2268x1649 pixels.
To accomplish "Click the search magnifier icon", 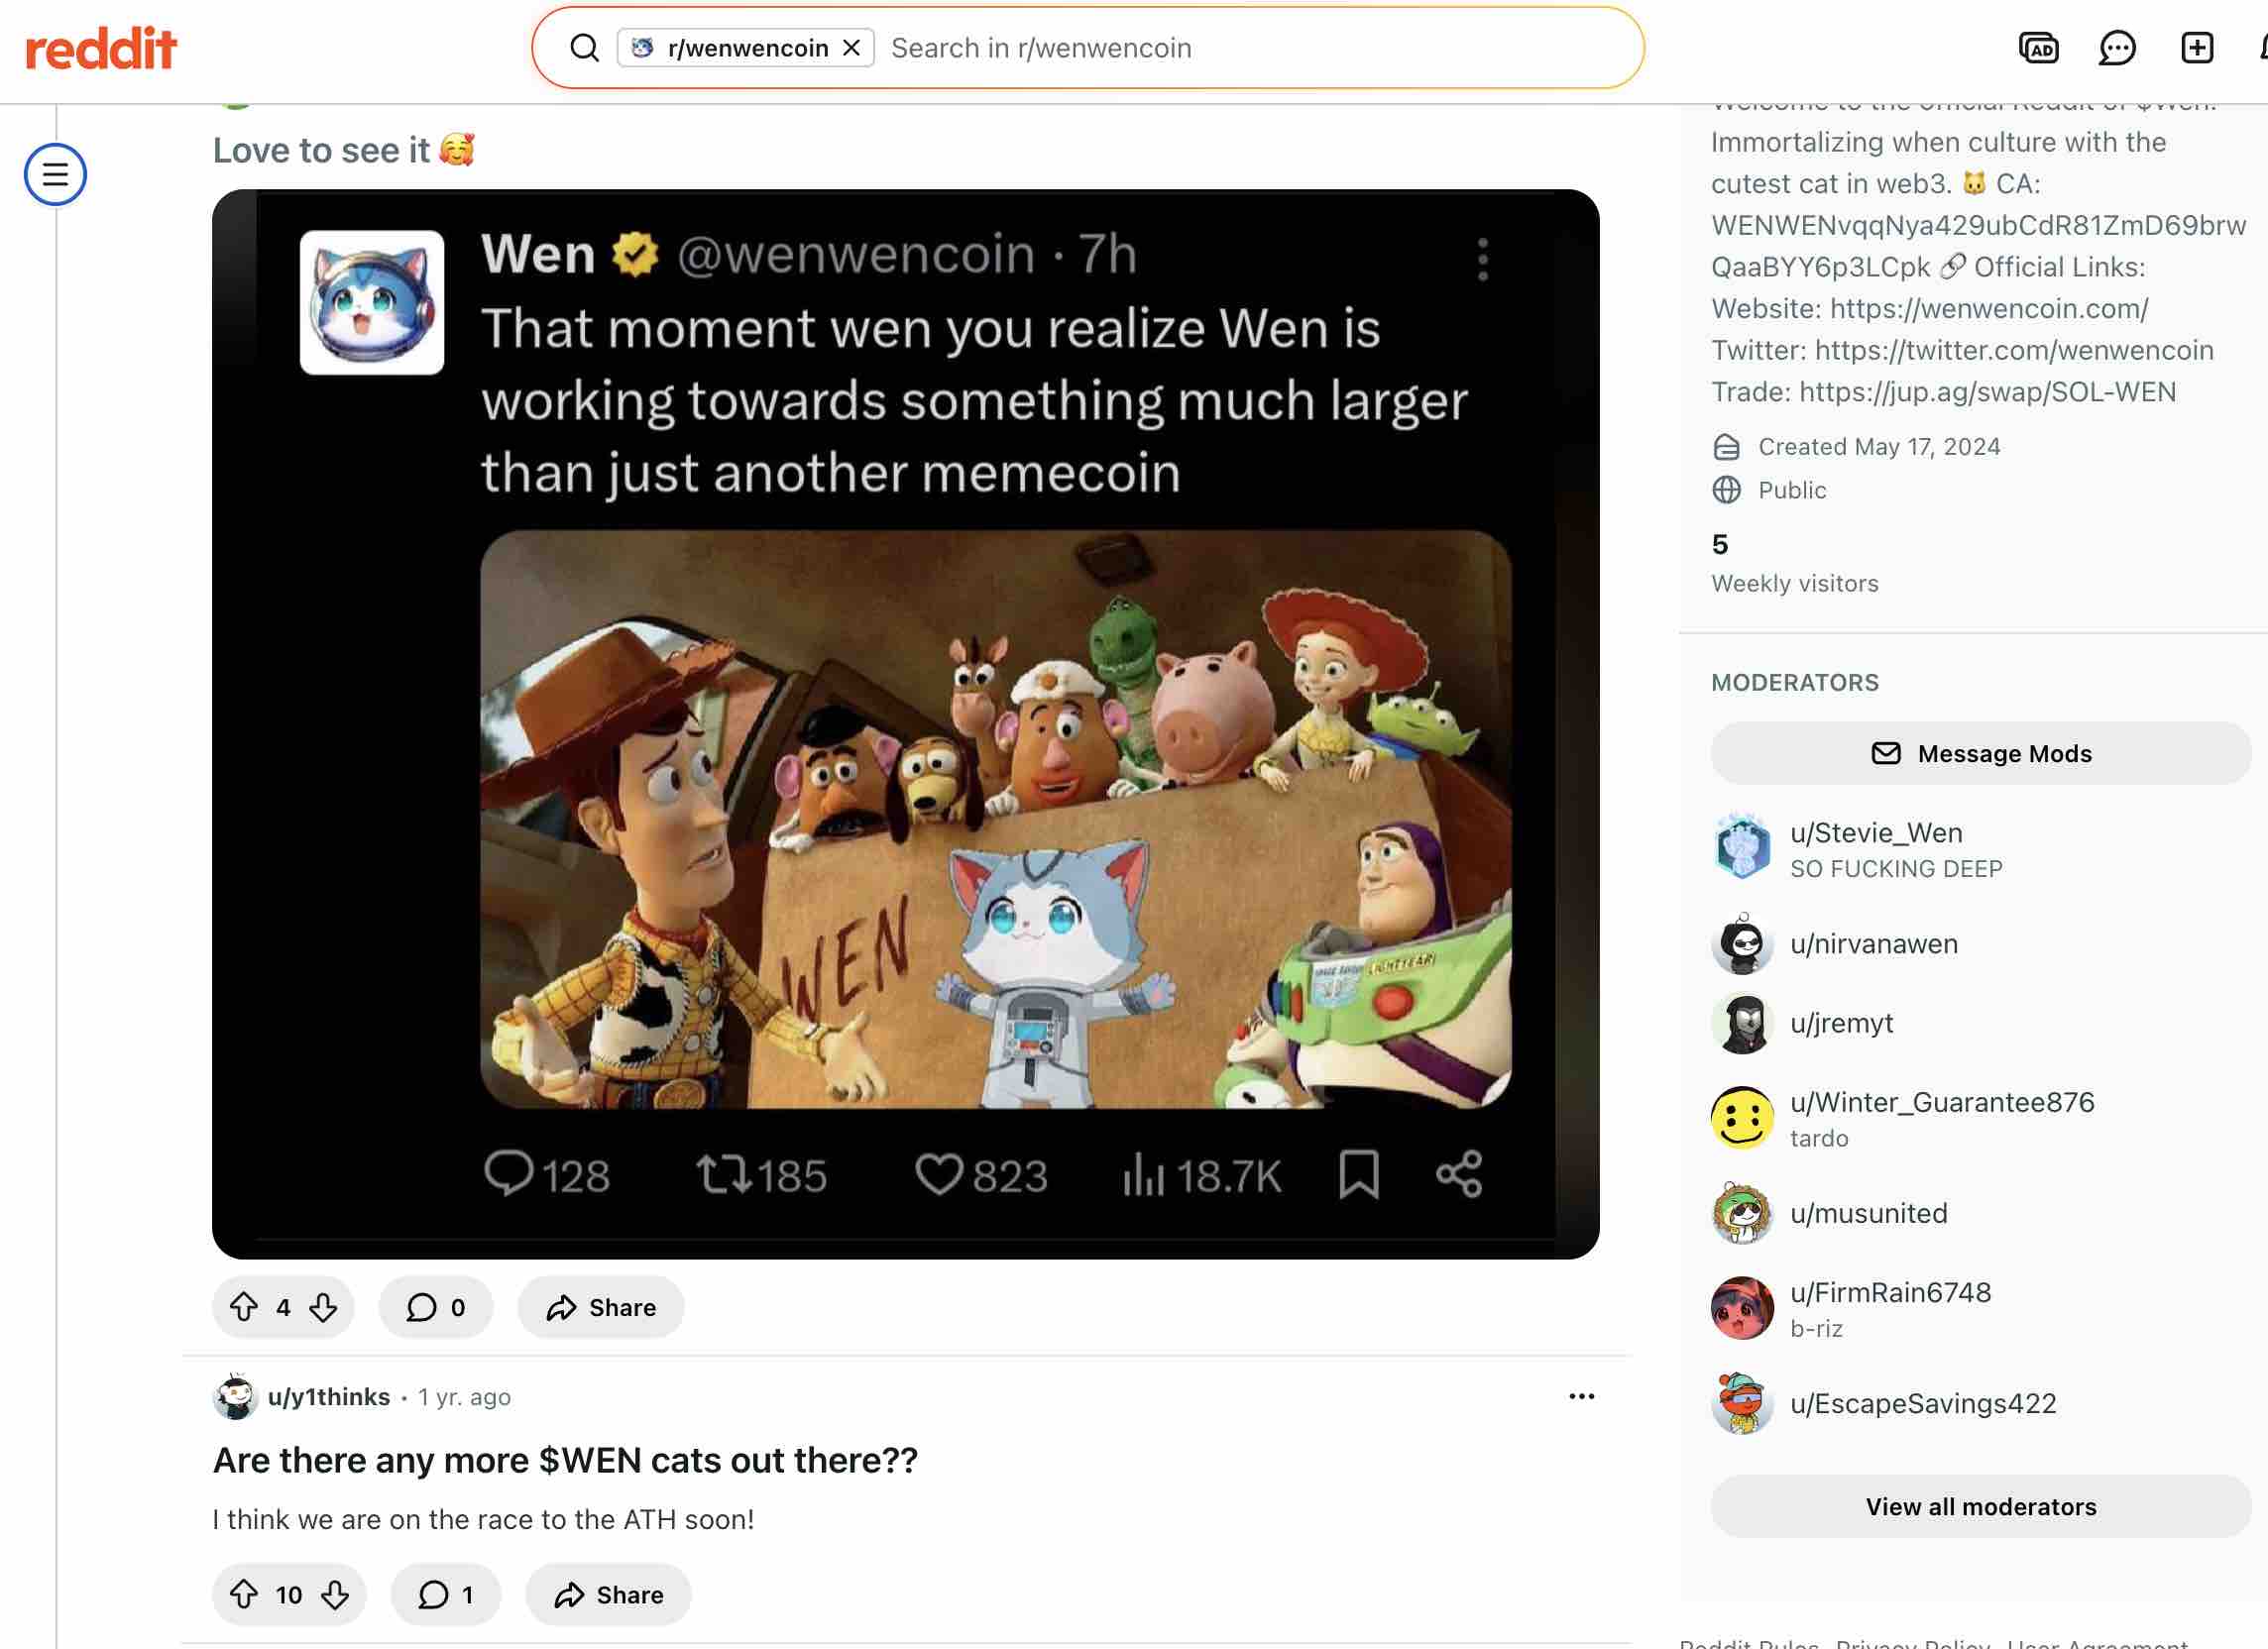I will coord(584,48).
